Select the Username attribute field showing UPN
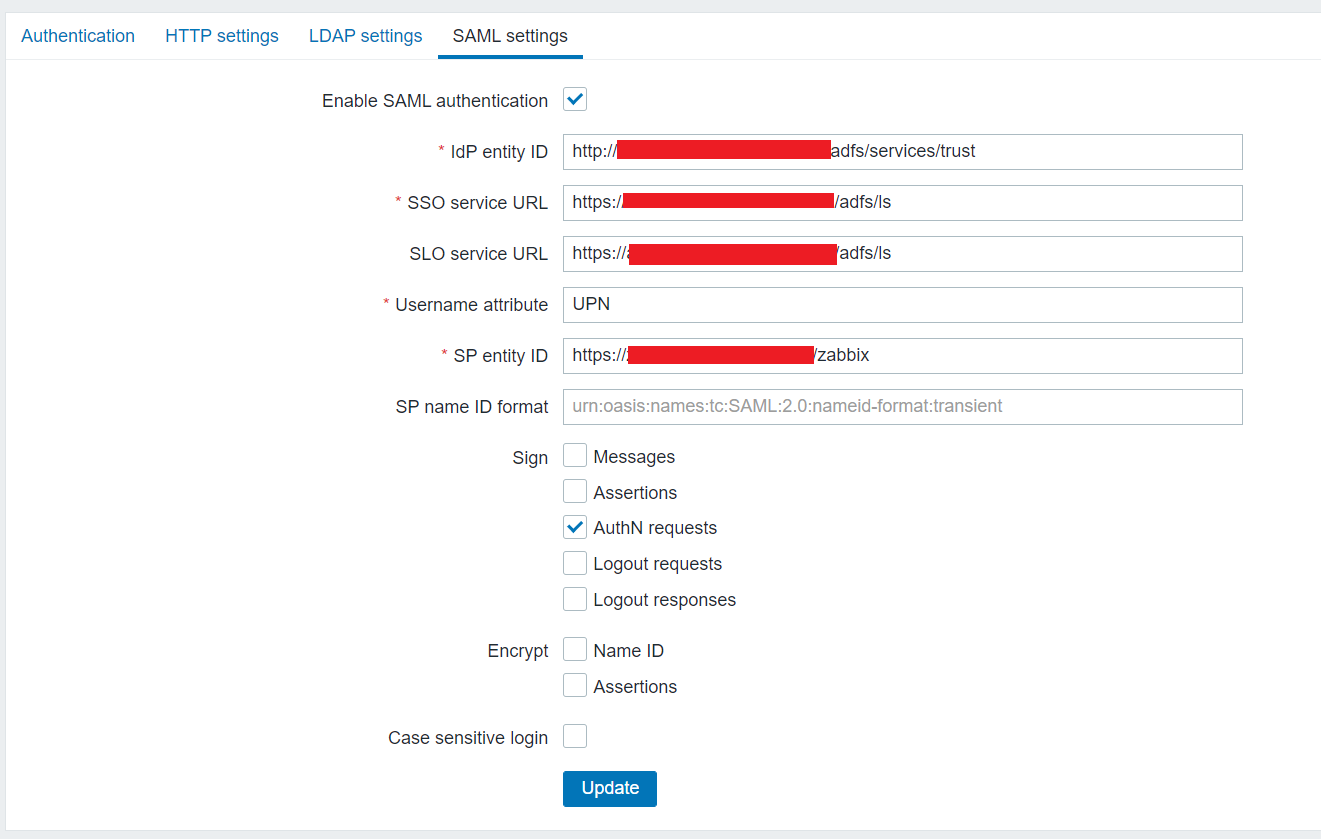Viewport: 1321px width, 839px height. click(x=900, y=304)
